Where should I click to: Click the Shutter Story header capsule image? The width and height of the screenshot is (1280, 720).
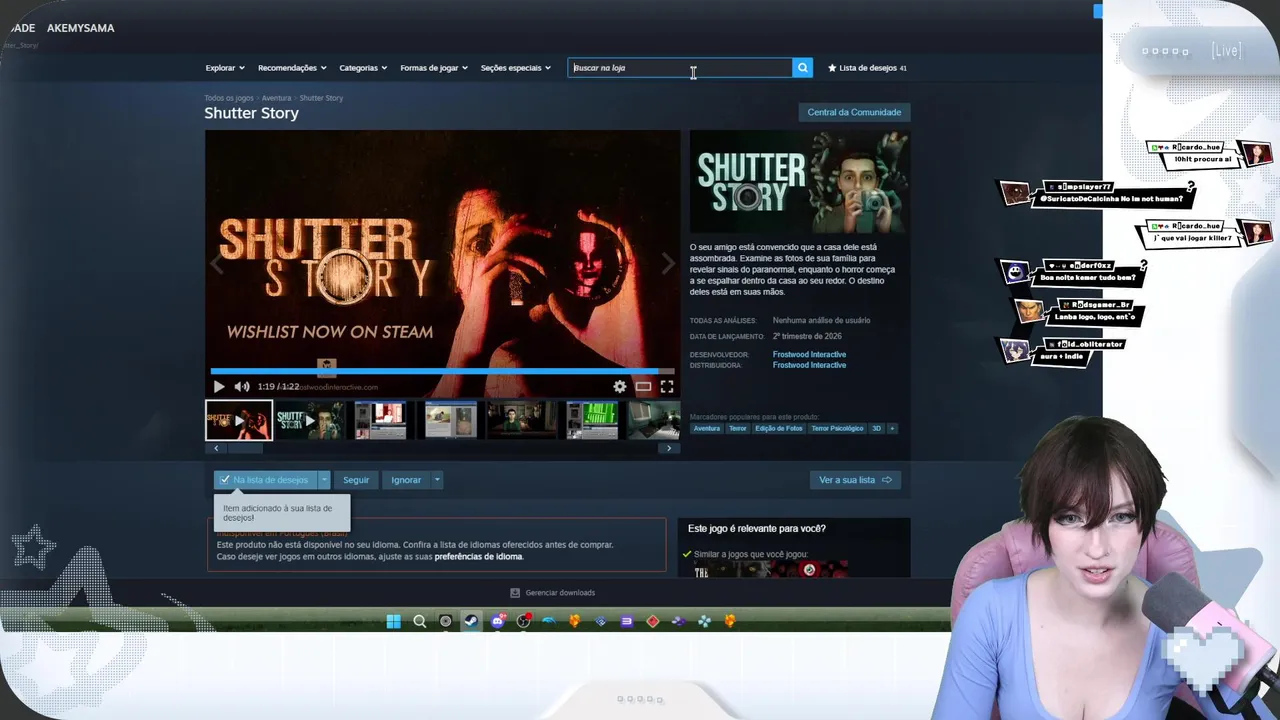click(x=799, y=182)
